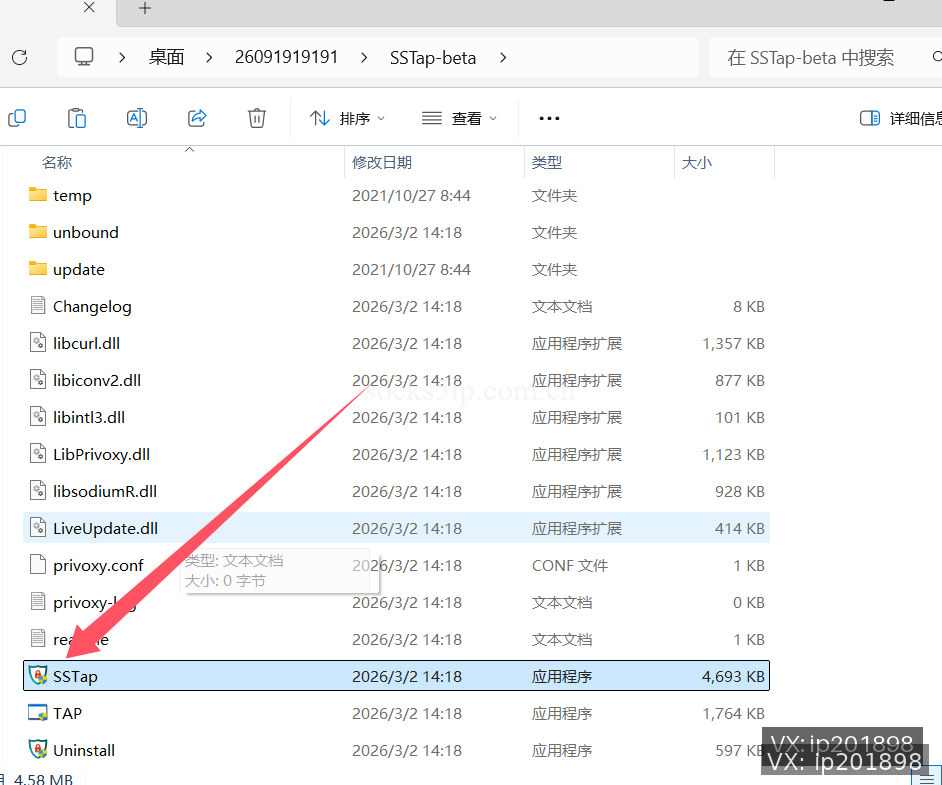
Task: Click the Paste icon in toolbar
Action: tap(77, 118)
